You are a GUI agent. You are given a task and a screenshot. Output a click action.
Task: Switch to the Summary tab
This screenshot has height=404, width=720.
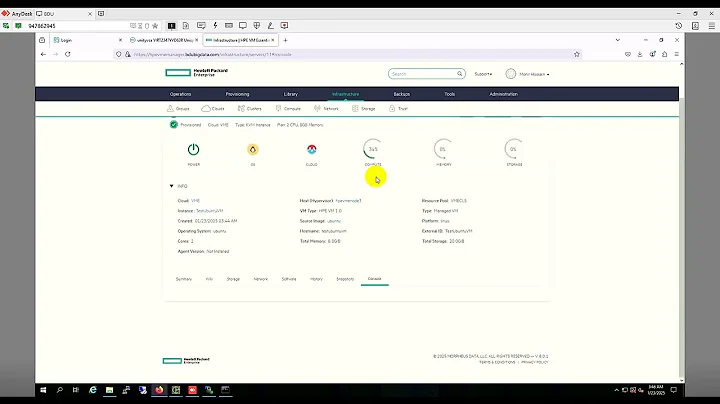coord(184,279)
